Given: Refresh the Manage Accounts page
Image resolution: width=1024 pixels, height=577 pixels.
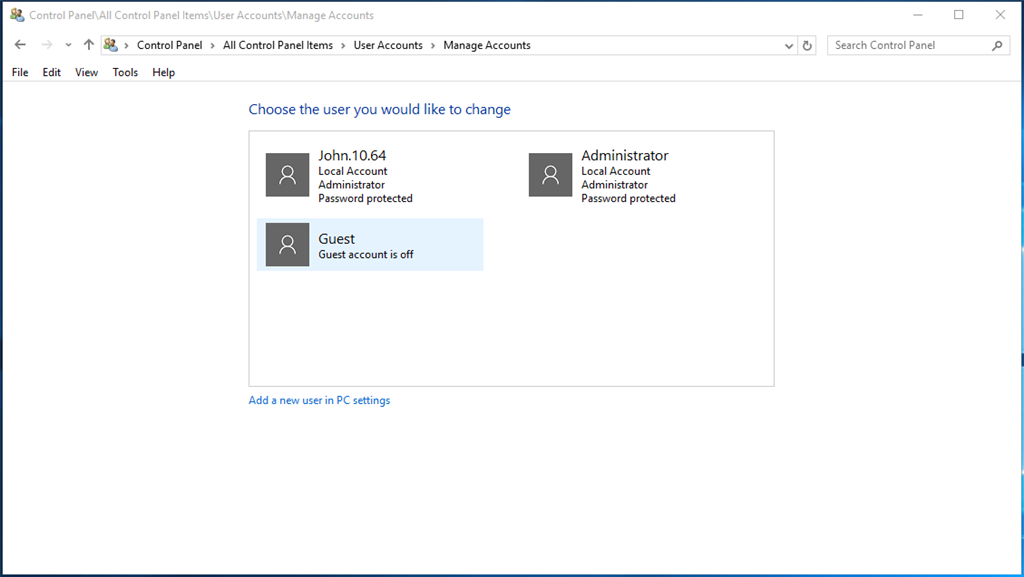Looking at the screenshot, I should click(x=807, y=46).
